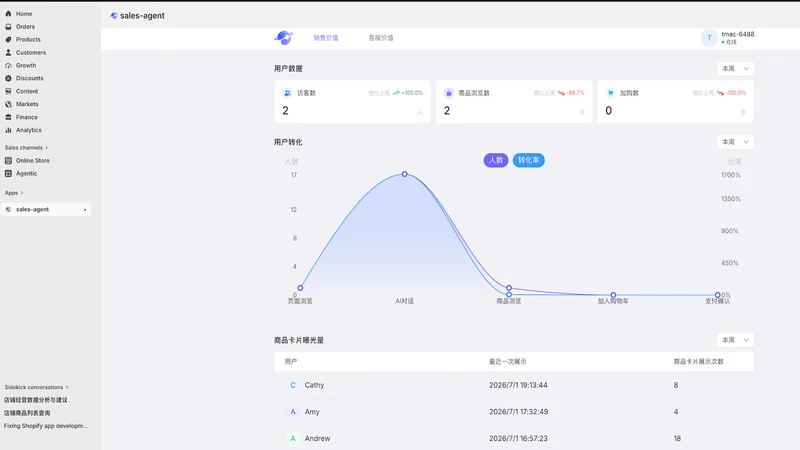Open the 店铺经营数据分析与建议 conversation
The height and width of the screenshot is (450, 800).
click(x=36, y=400)
